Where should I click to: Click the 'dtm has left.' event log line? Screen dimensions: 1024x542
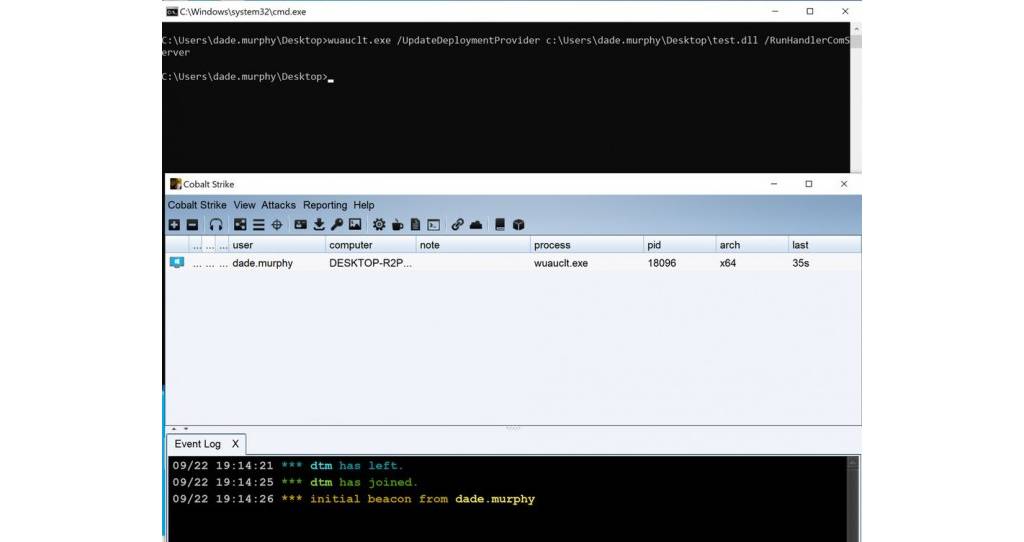click(287, 466)
